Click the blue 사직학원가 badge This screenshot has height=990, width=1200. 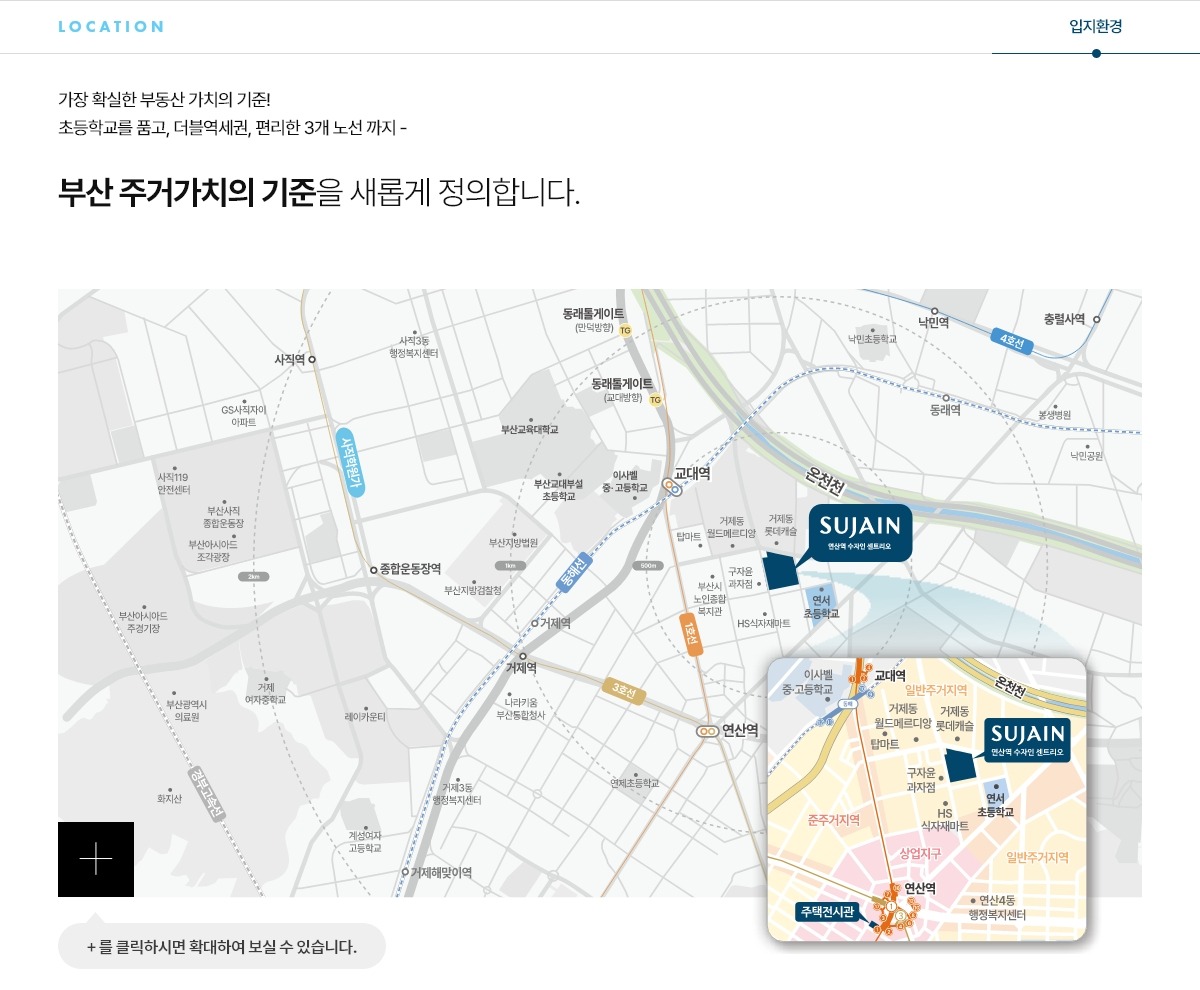[350, 463]
